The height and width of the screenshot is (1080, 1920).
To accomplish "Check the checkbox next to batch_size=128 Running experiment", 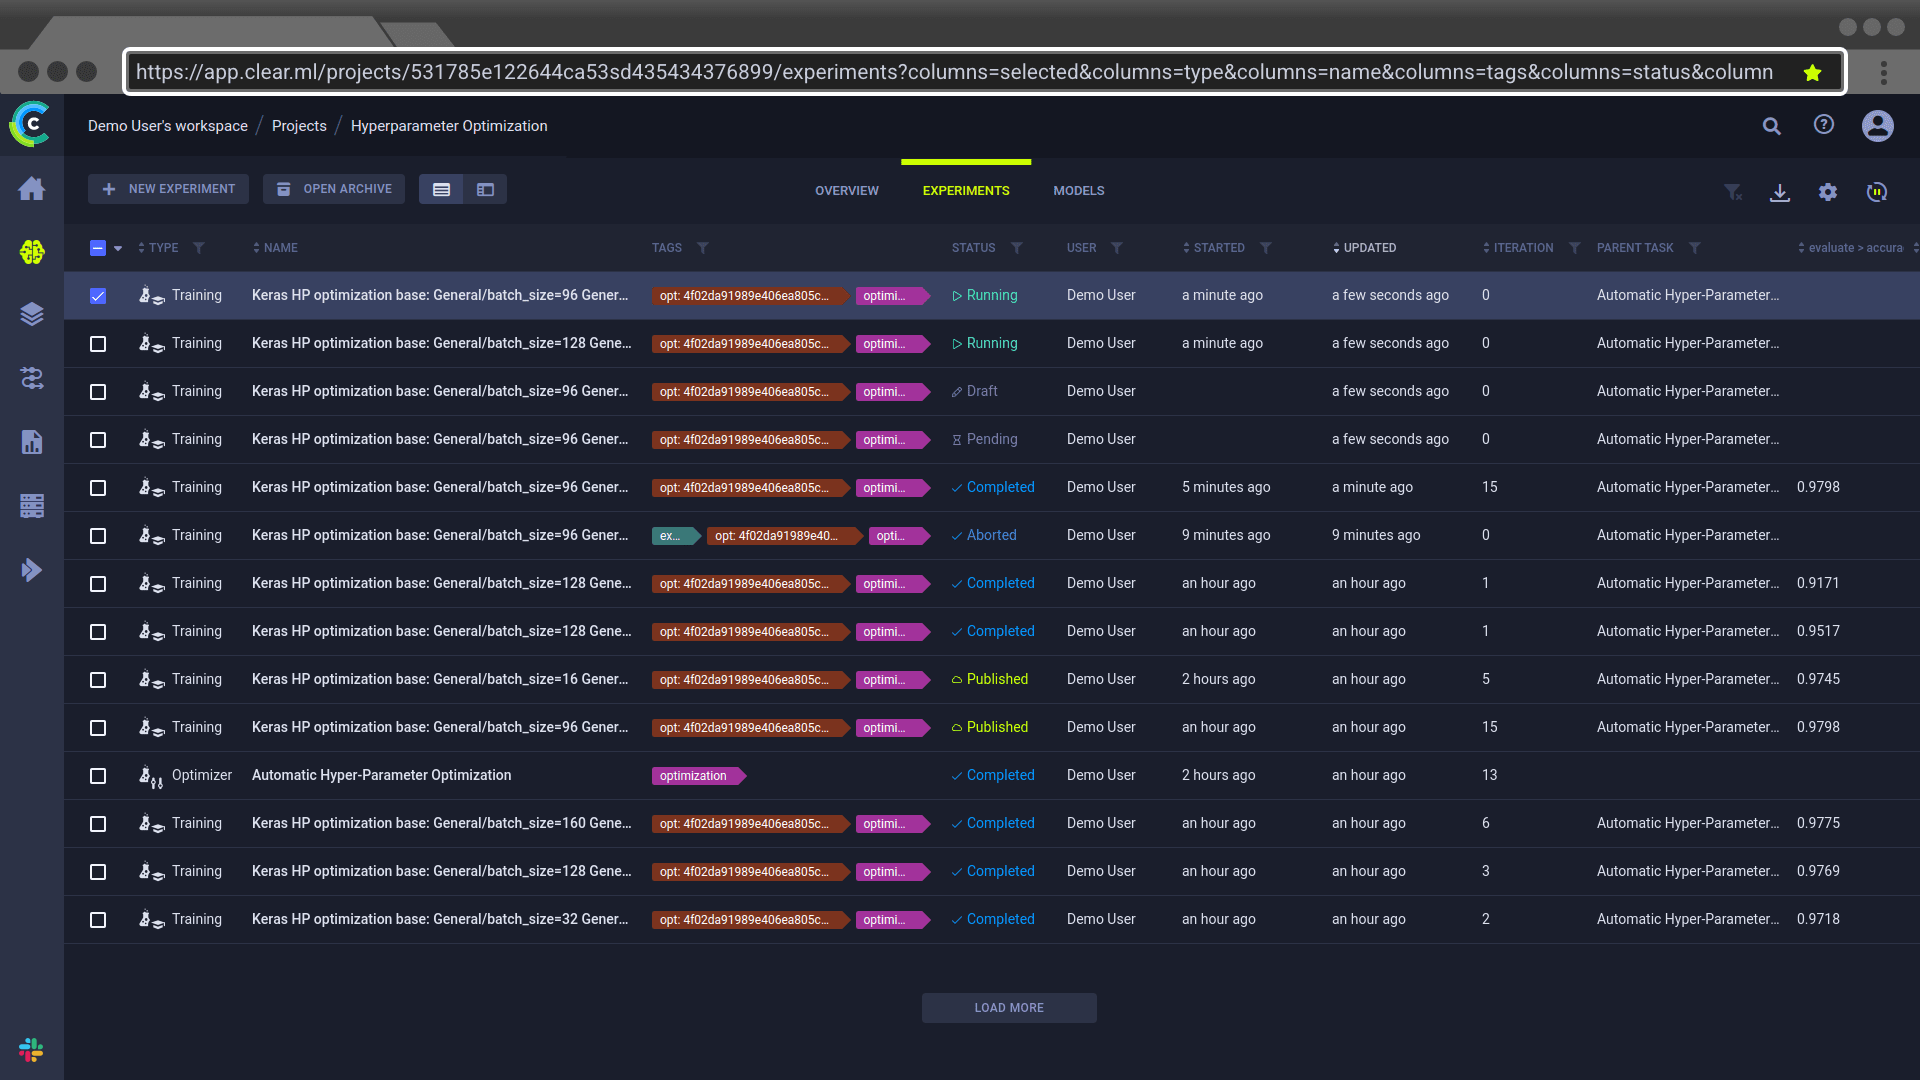I will tap(98, 343).
